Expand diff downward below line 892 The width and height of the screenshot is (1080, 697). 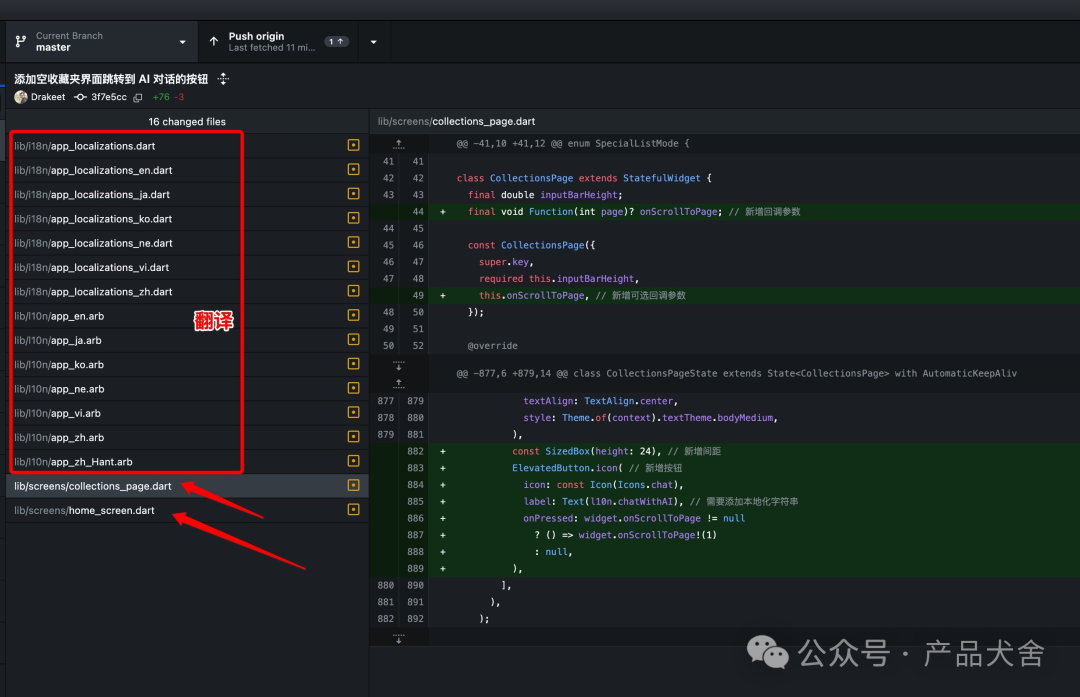pos(399,638)
